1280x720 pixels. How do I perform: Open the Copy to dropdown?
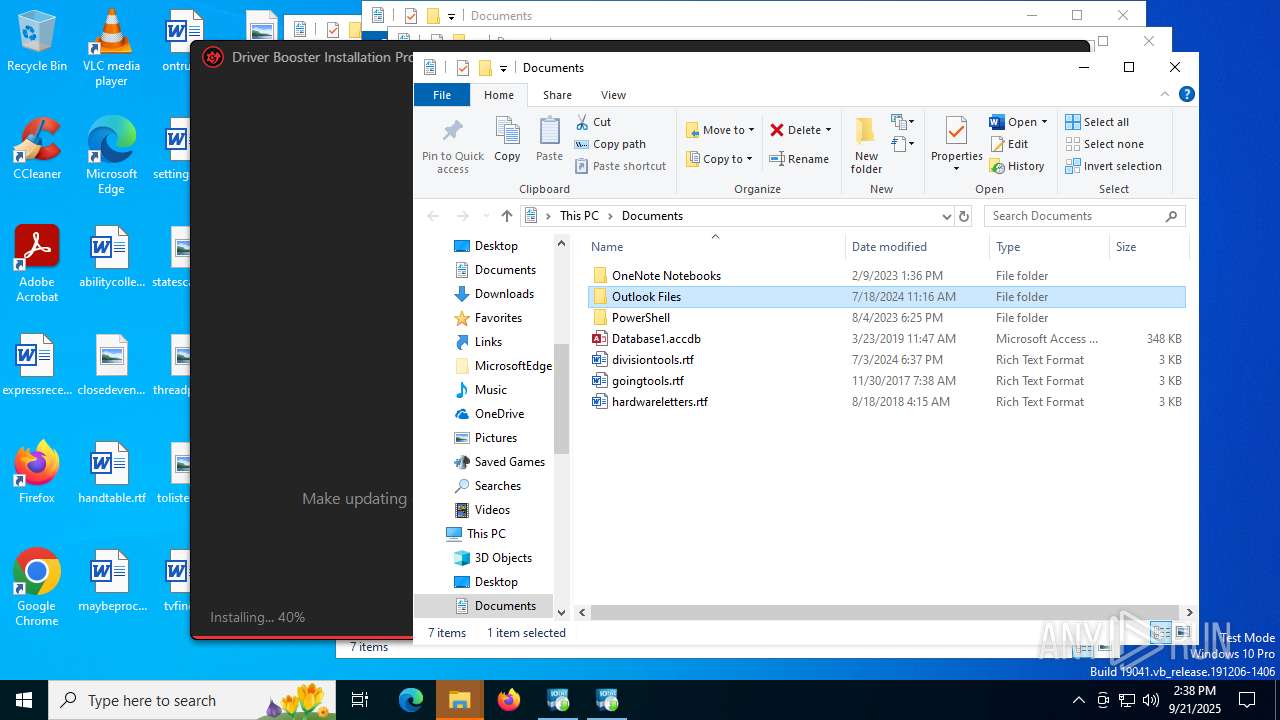(x=720, y=159)
